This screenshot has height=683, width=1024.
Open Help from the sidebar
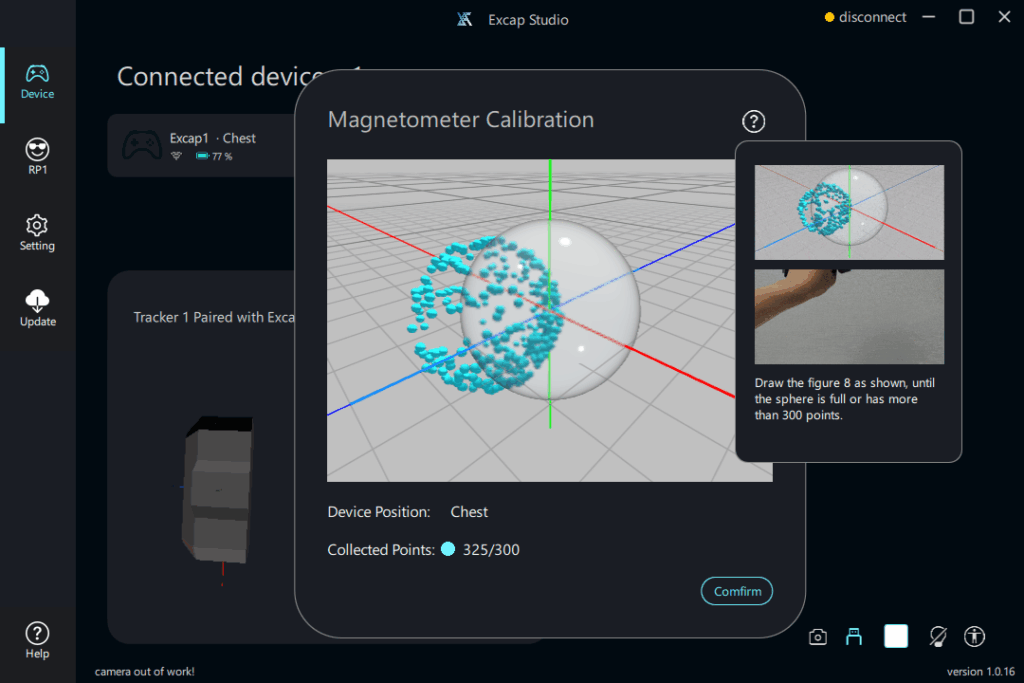pos(37,640)
